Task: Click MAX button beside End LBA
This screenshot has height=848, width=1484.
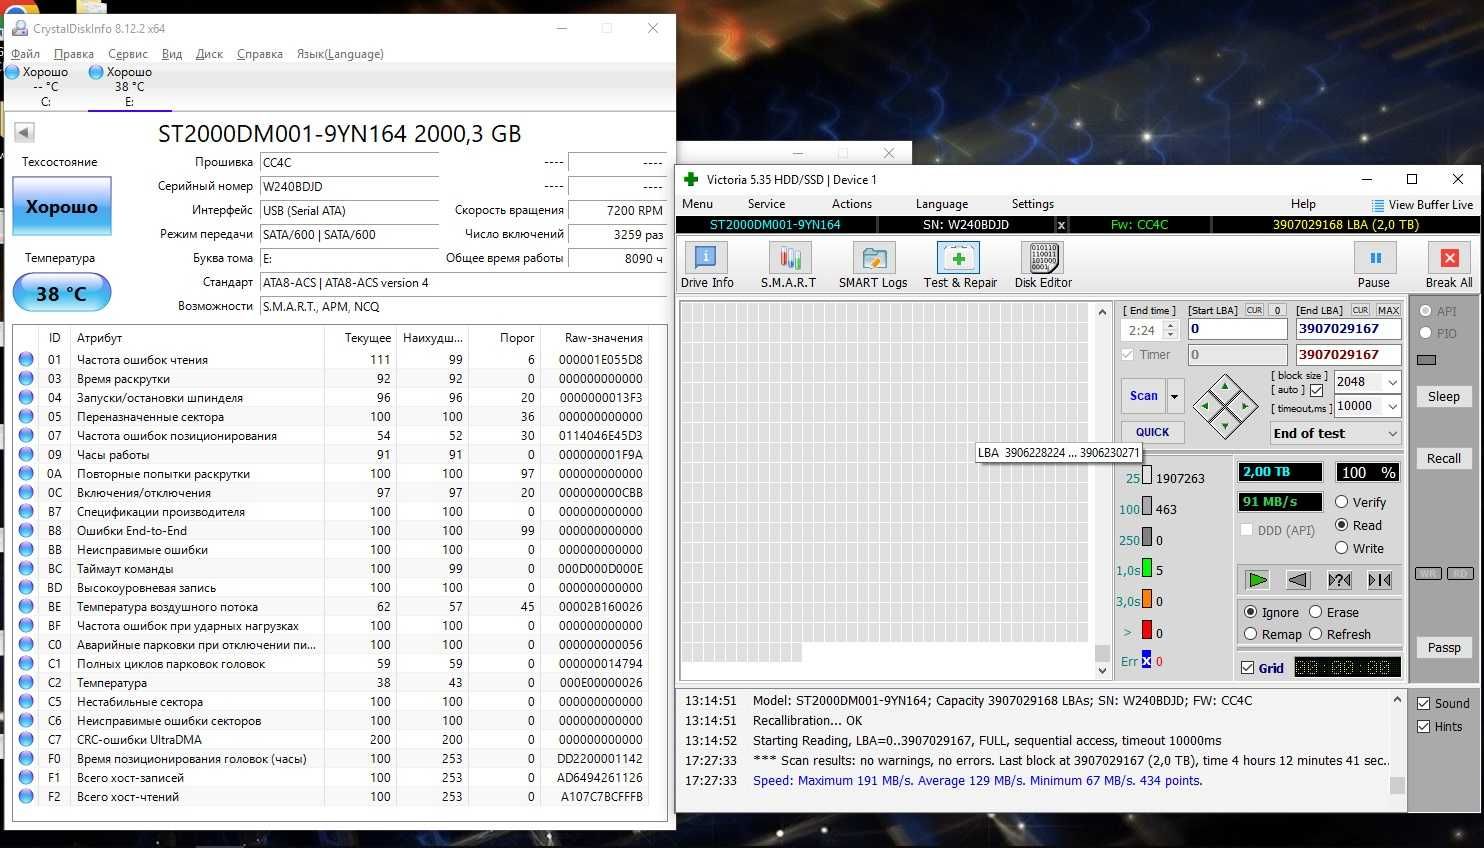Action: pyautogui.click(x=1388, y=310)
